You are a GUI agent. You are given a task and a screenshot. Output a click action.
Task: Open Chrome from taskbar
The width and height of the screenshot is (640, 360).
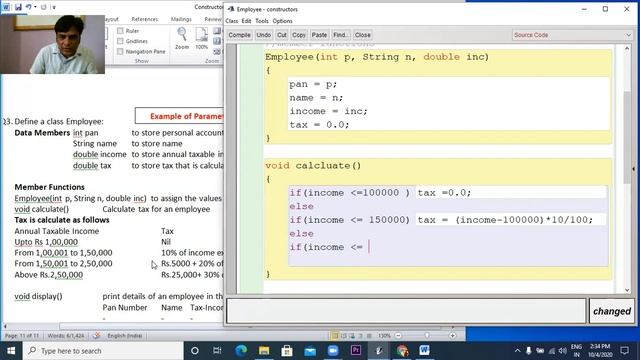(x=402, y=351)
